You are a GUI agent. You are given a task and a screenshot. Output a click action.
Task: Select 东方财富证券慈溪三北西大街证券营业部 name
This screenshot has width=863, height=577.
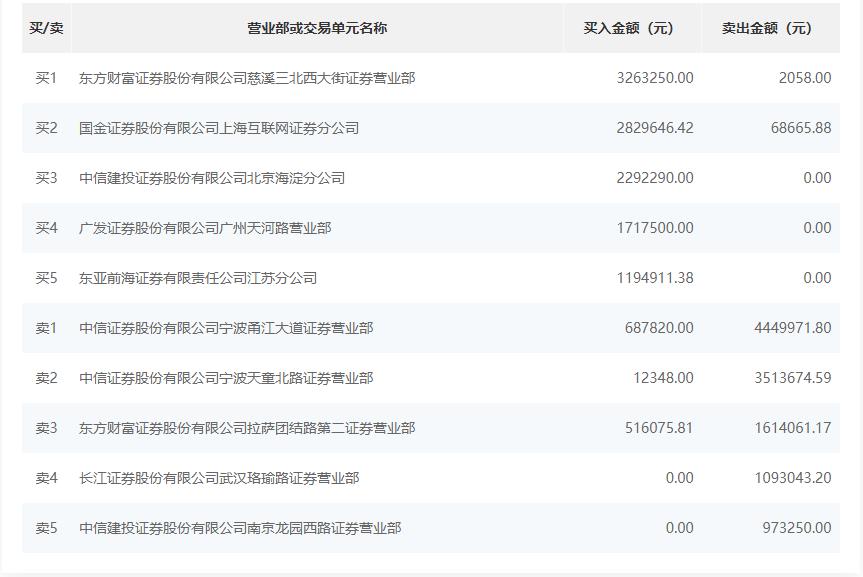(247, 78)
